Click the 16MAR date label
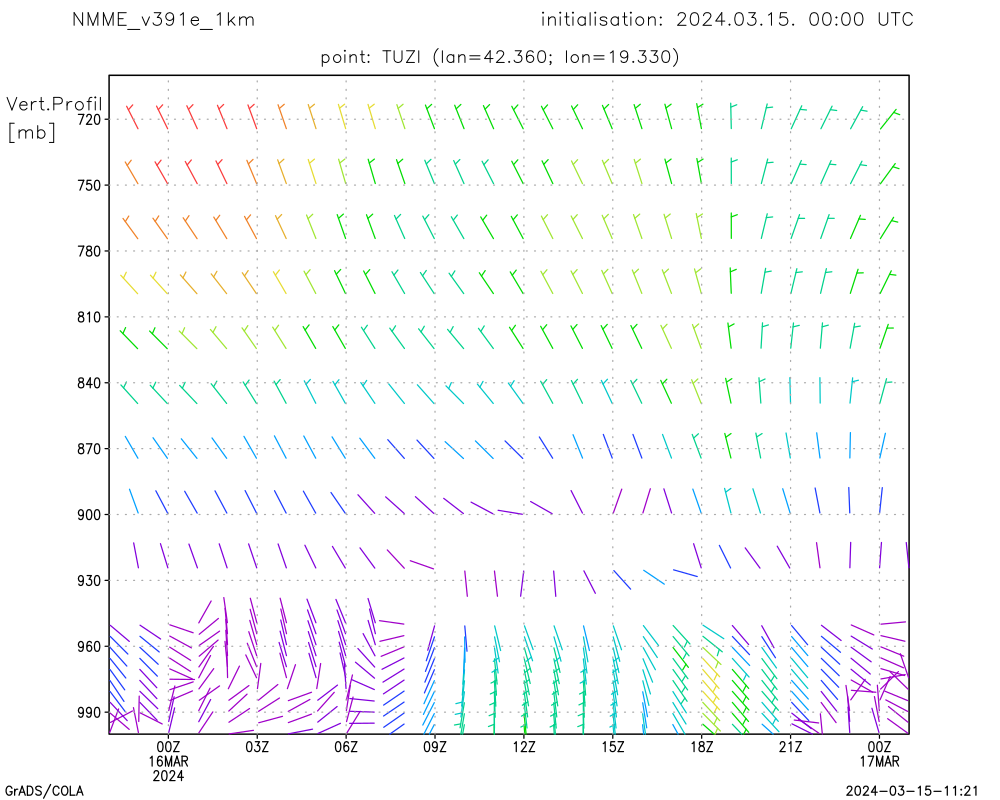This screenshot has height=800, width=1000. pos(168,762)
